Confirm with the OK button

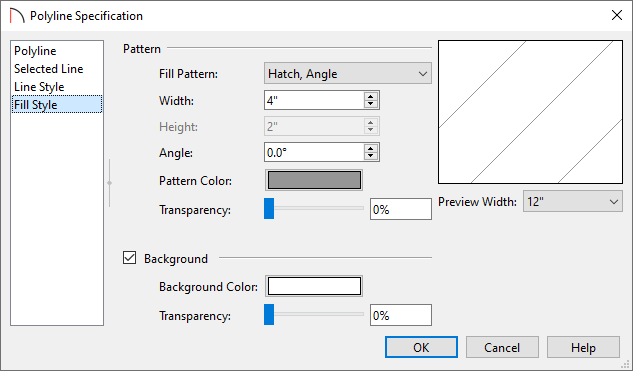pyautogui.click(x=421, y=347)
